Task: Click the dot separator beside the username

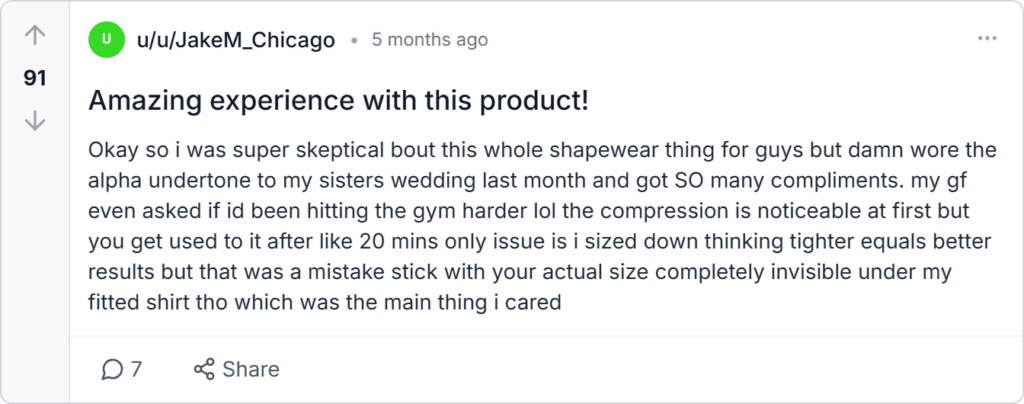Action: [x=354, y=41]
